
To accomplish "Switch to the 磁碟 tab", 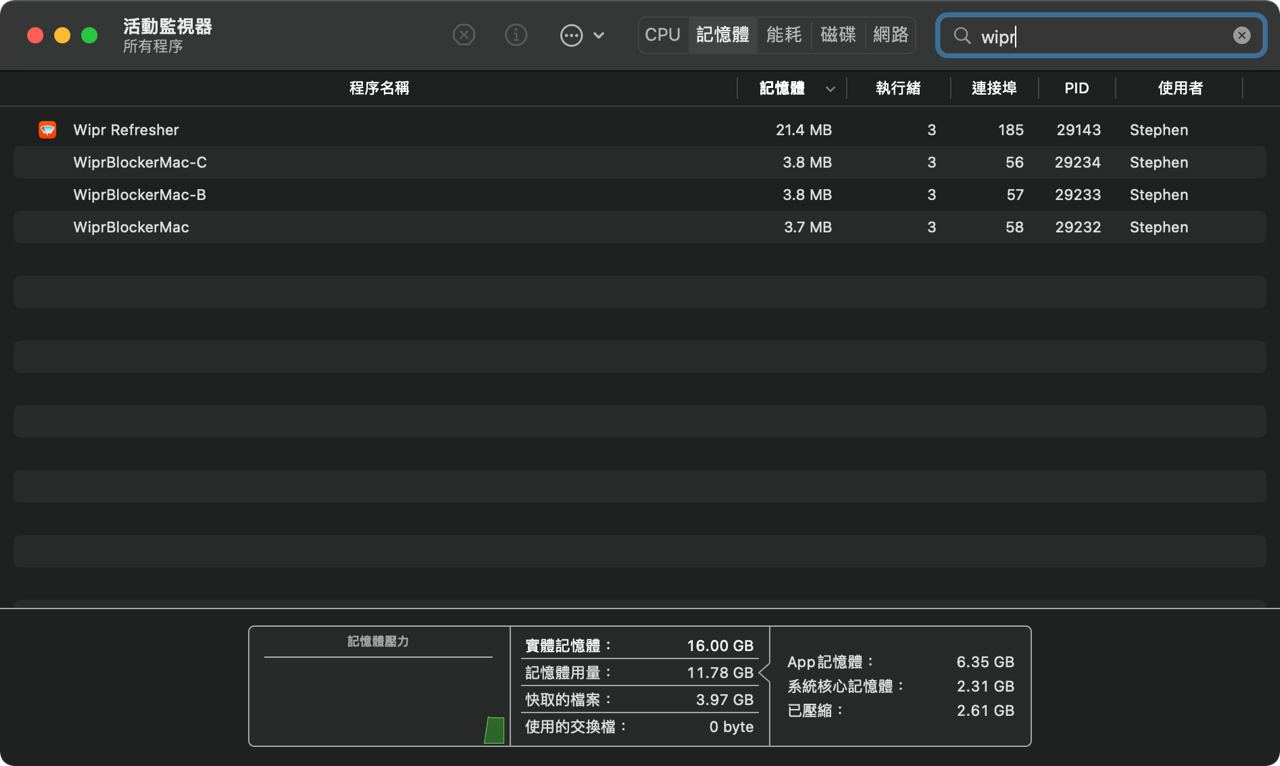I will coord(838,35).
